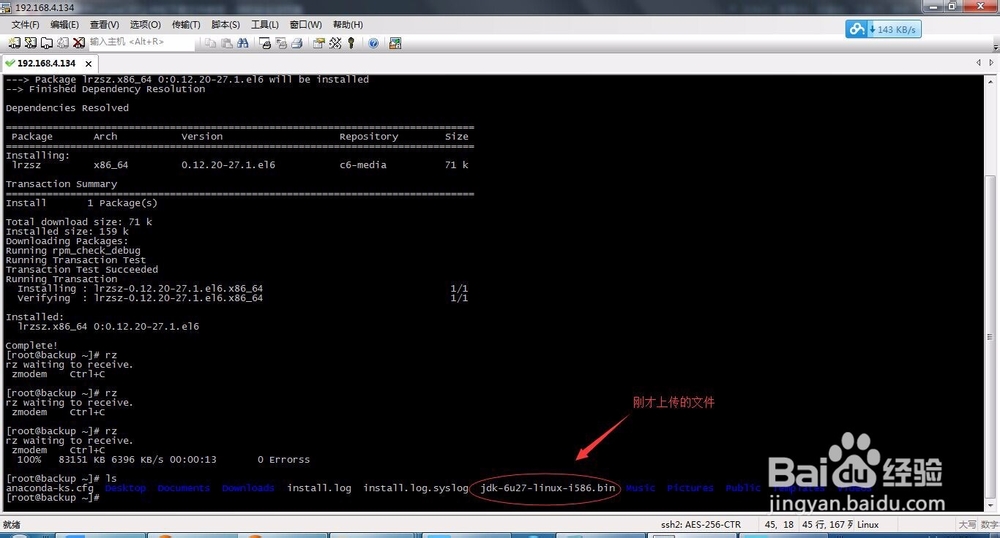Click terminal scrollbar down arrow
Screen dimensions: 1000x538
(x=990, y=505)
